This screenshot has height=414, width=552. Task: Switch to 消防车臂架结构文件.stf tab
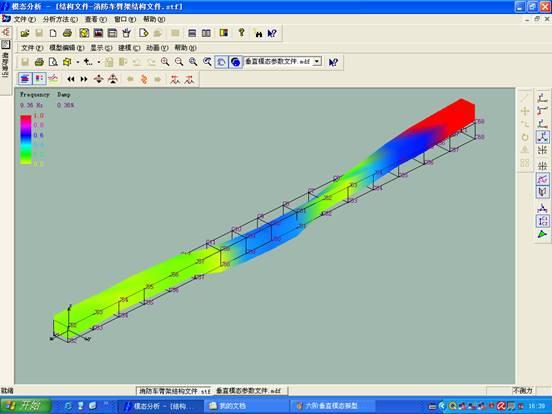click(x=175, y=391)
